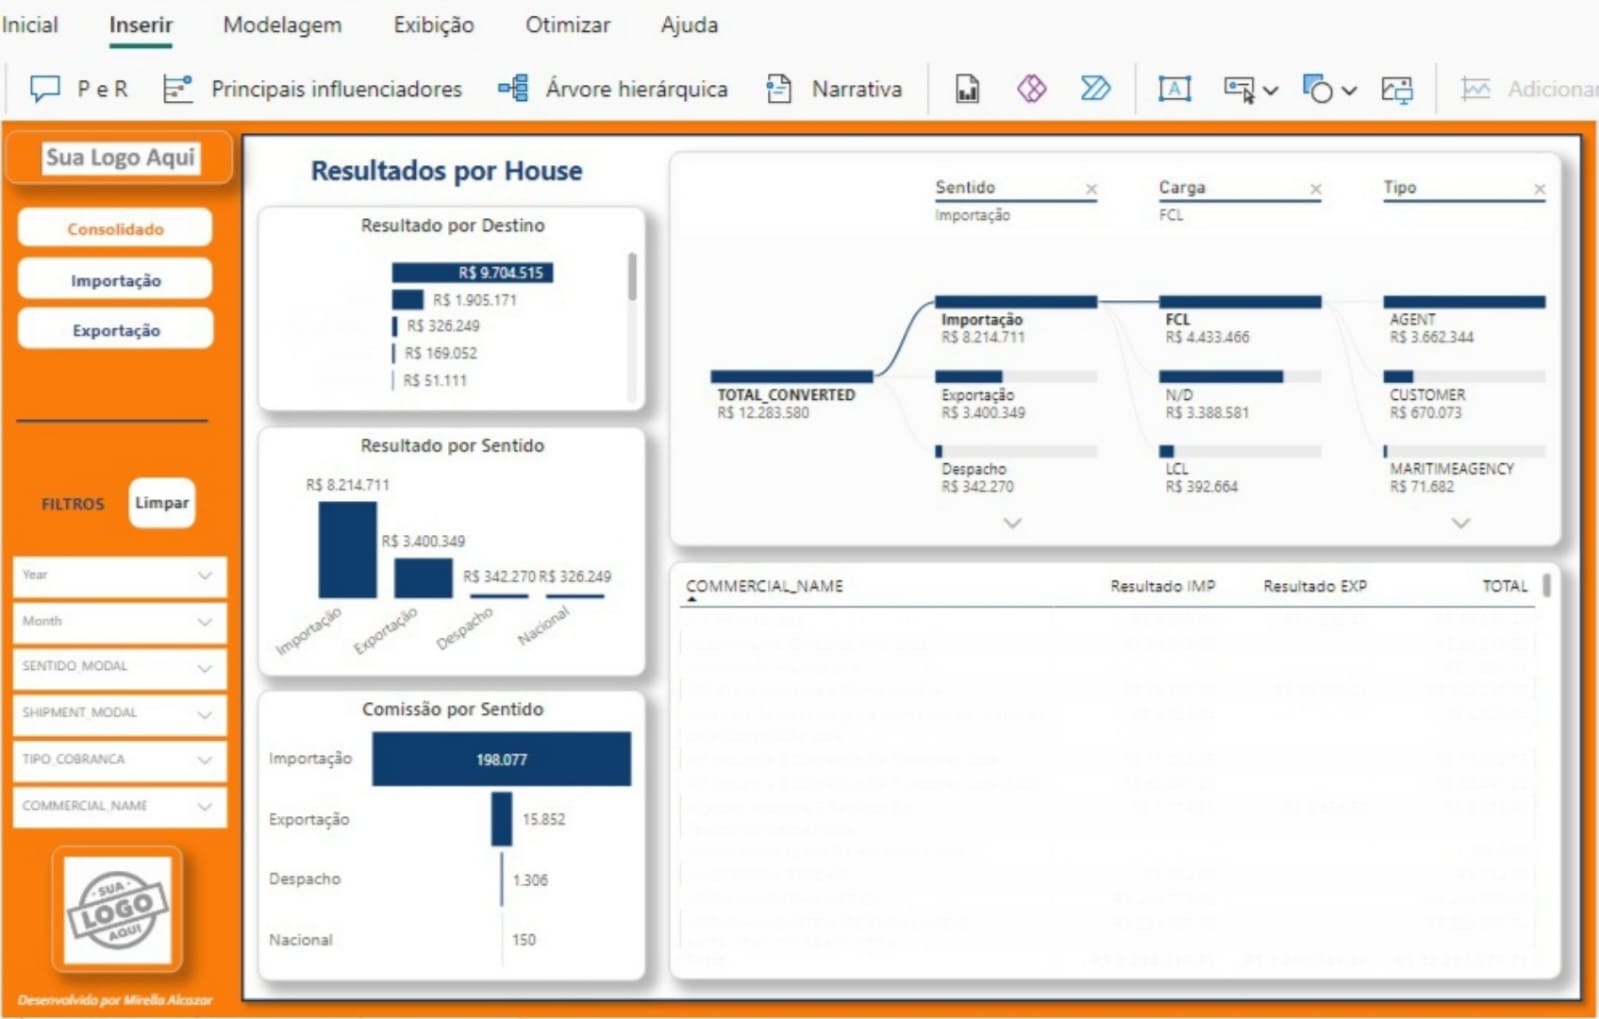This screenshot has height=1019, width=1599.
Task: Insert a paginated report visual
Action: tap(967, 89)
